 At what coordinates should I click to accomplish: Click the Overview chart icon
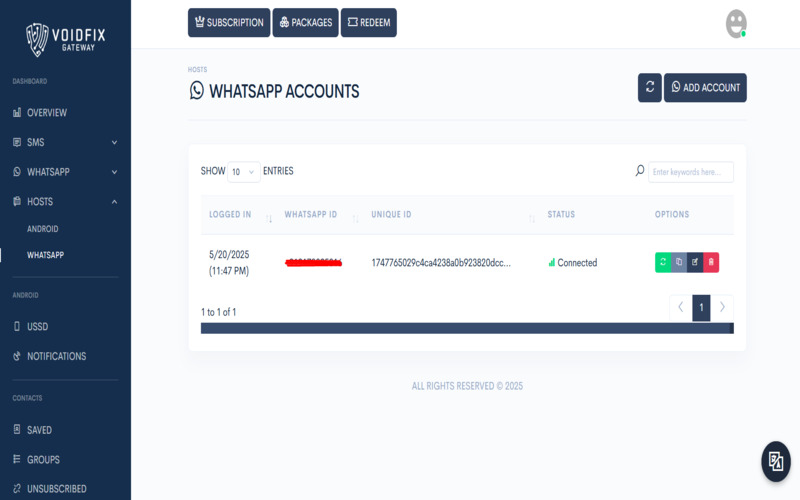(17, 112)
